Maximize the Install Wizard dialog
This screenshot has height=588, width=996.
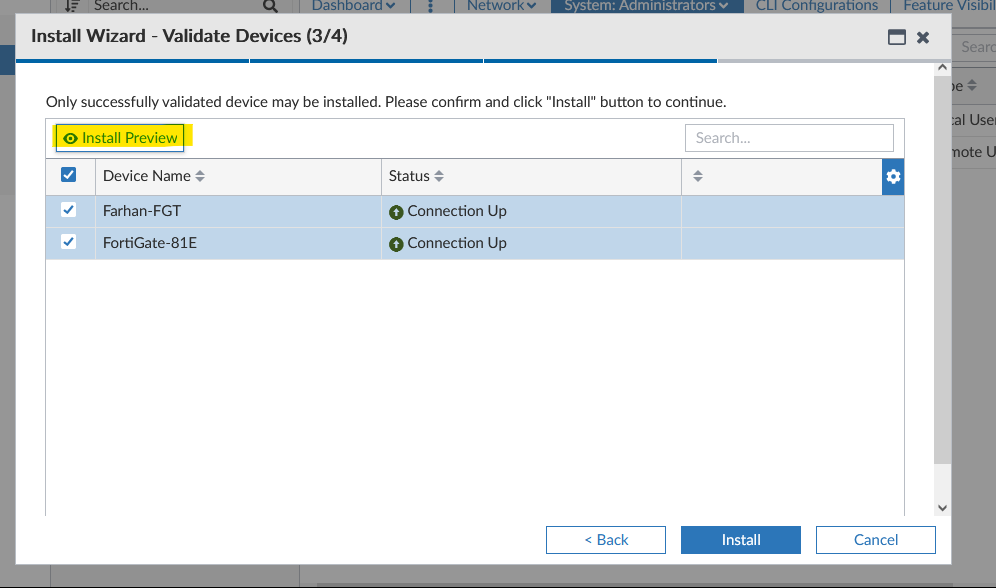[x=897, y=37]
